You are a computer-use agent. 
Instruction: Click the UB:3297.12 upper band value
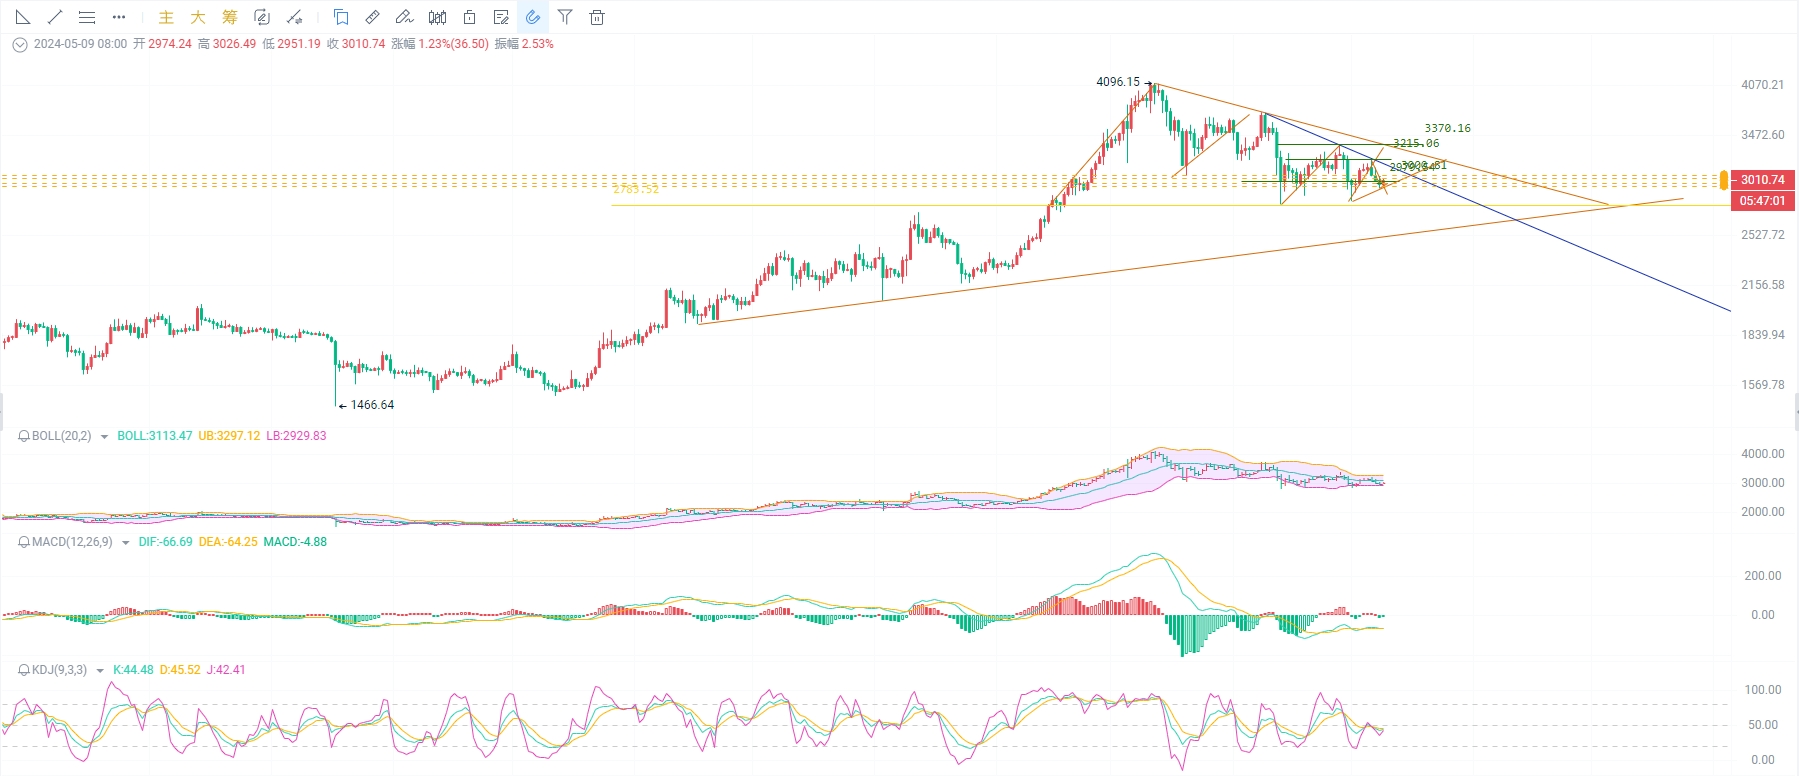pyautogui.click(x=229, y=436)
